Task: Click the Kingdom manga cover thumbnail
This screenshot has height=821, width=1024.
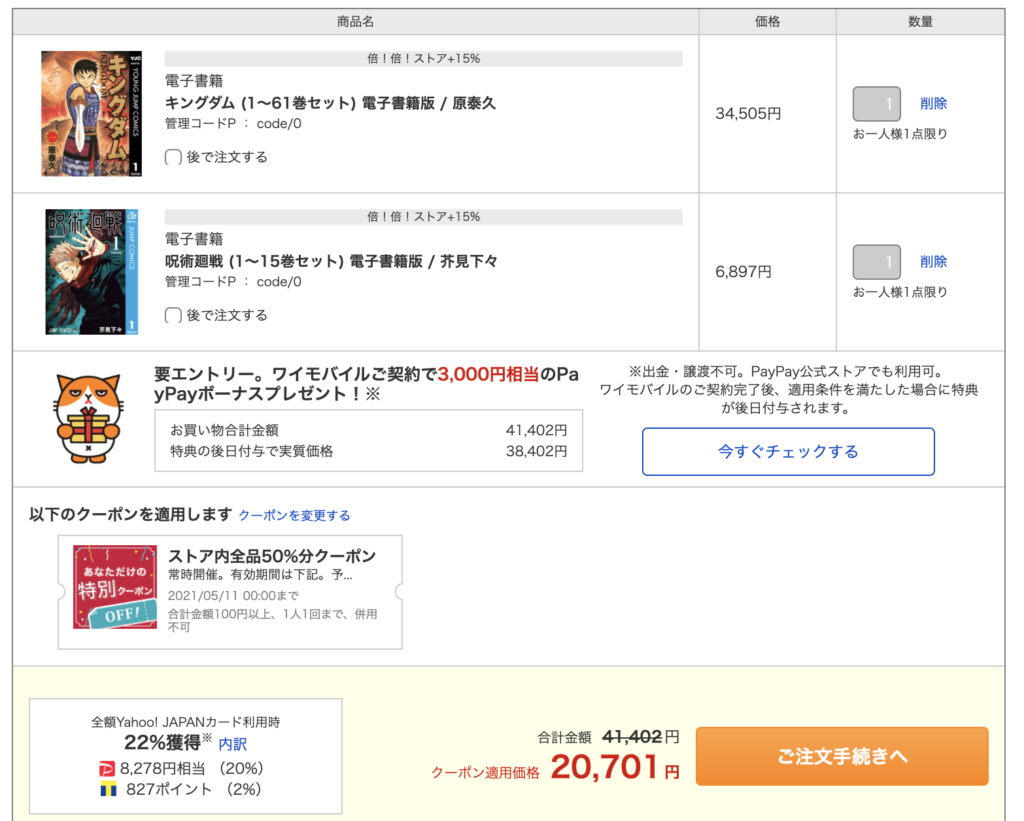Action: pyautogui.click(x=91, y=114)
